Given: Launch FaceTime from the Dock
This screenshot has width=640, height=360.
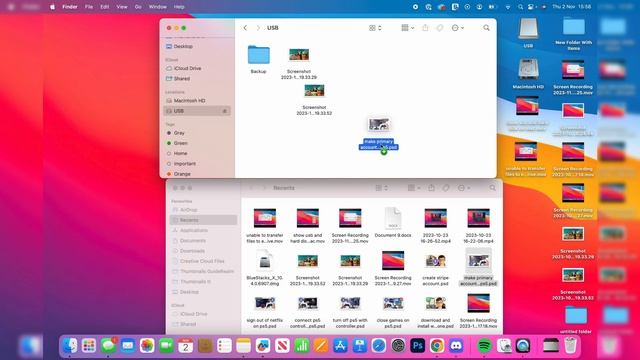Looking at the screenshot, I should coord(166,346).
